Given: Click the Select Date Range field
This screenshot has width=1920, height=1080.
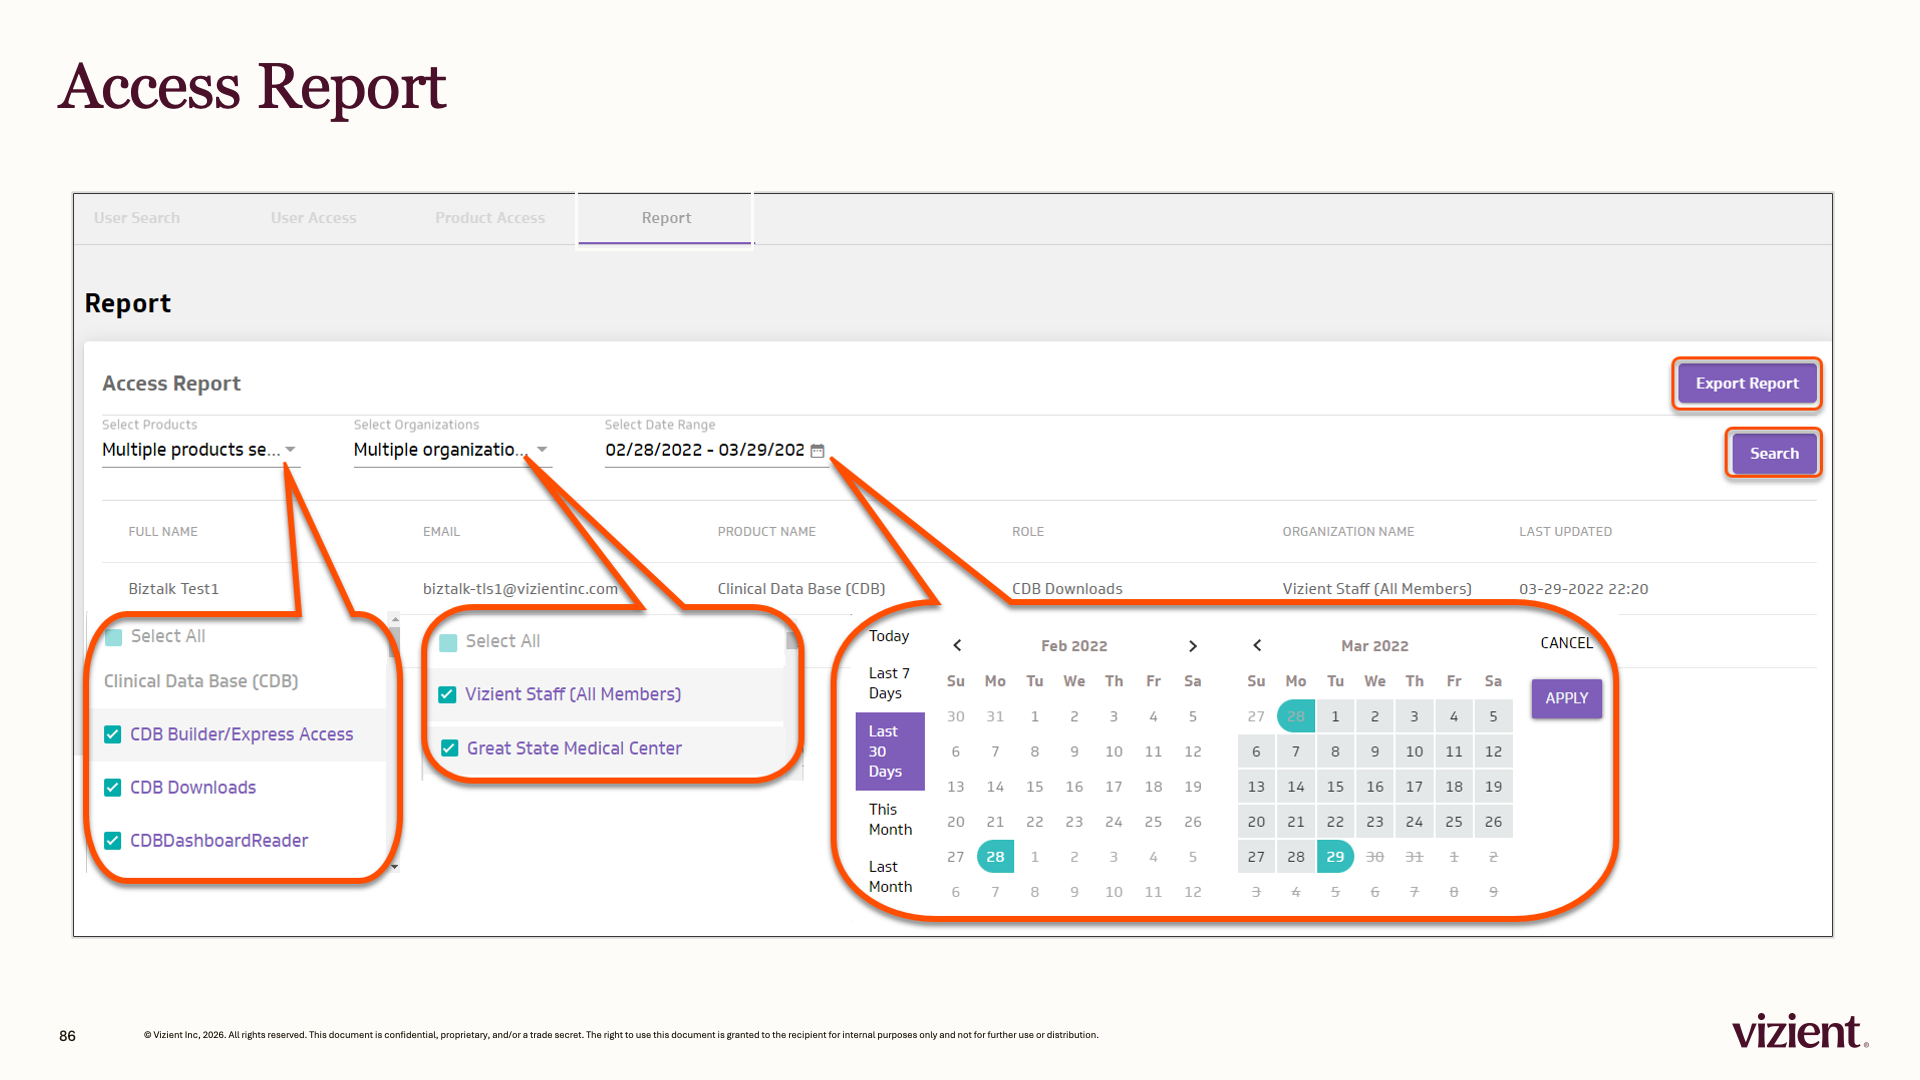Looking at the screenshot, I should (715, 450).
